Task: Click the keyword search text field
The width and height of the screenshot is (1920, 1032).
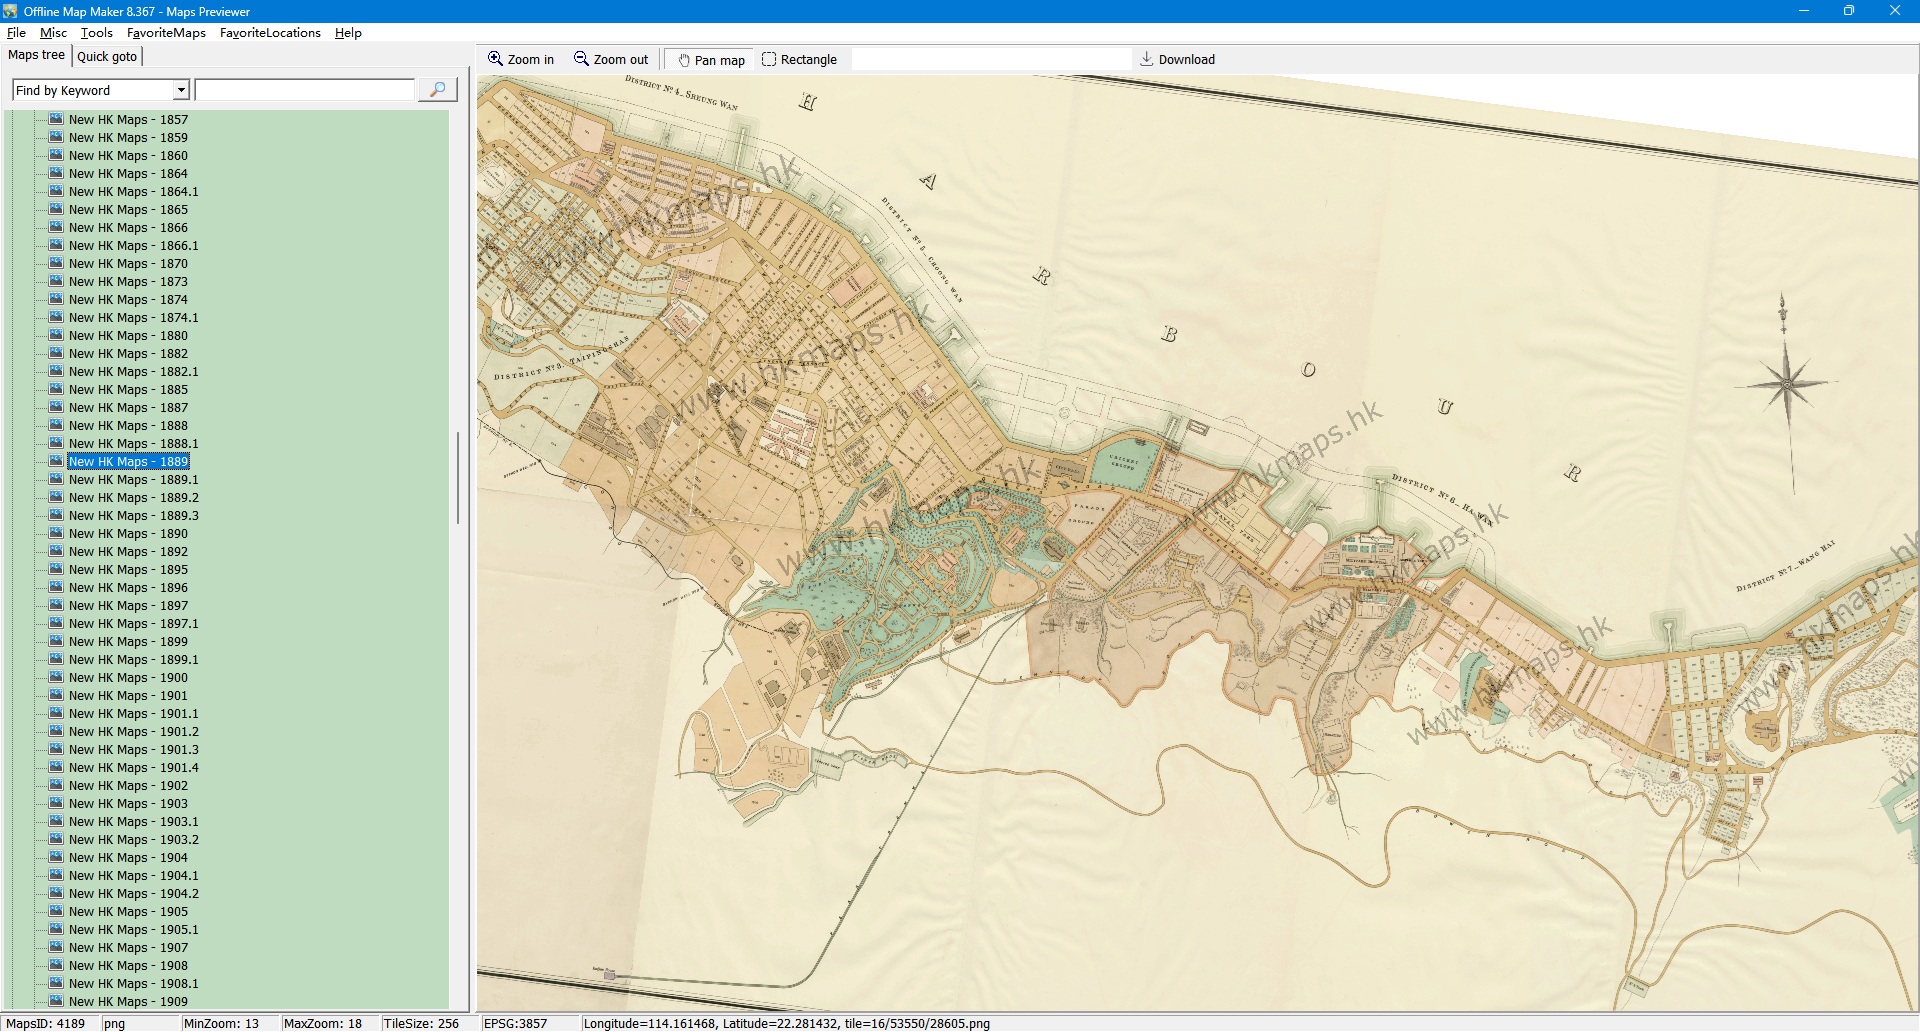Action: point(305,90)
